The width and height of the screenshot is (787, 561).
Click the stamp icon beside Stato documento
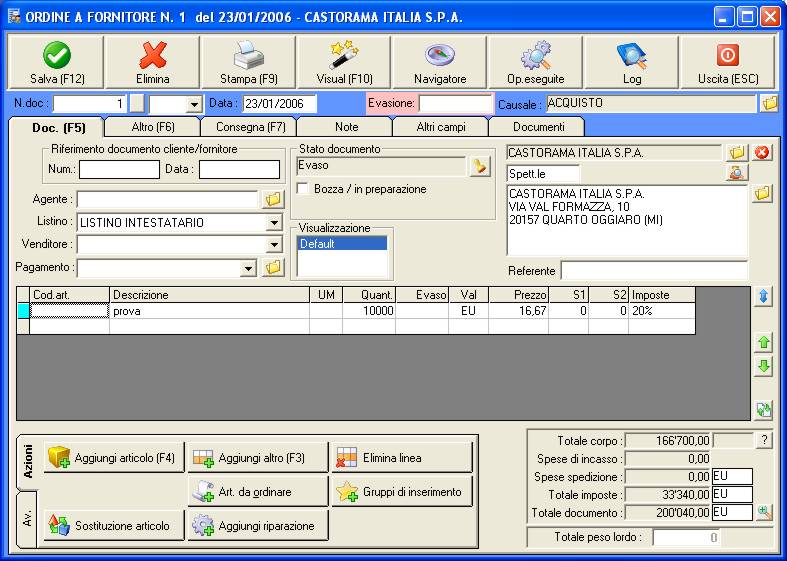click(480, 166)
